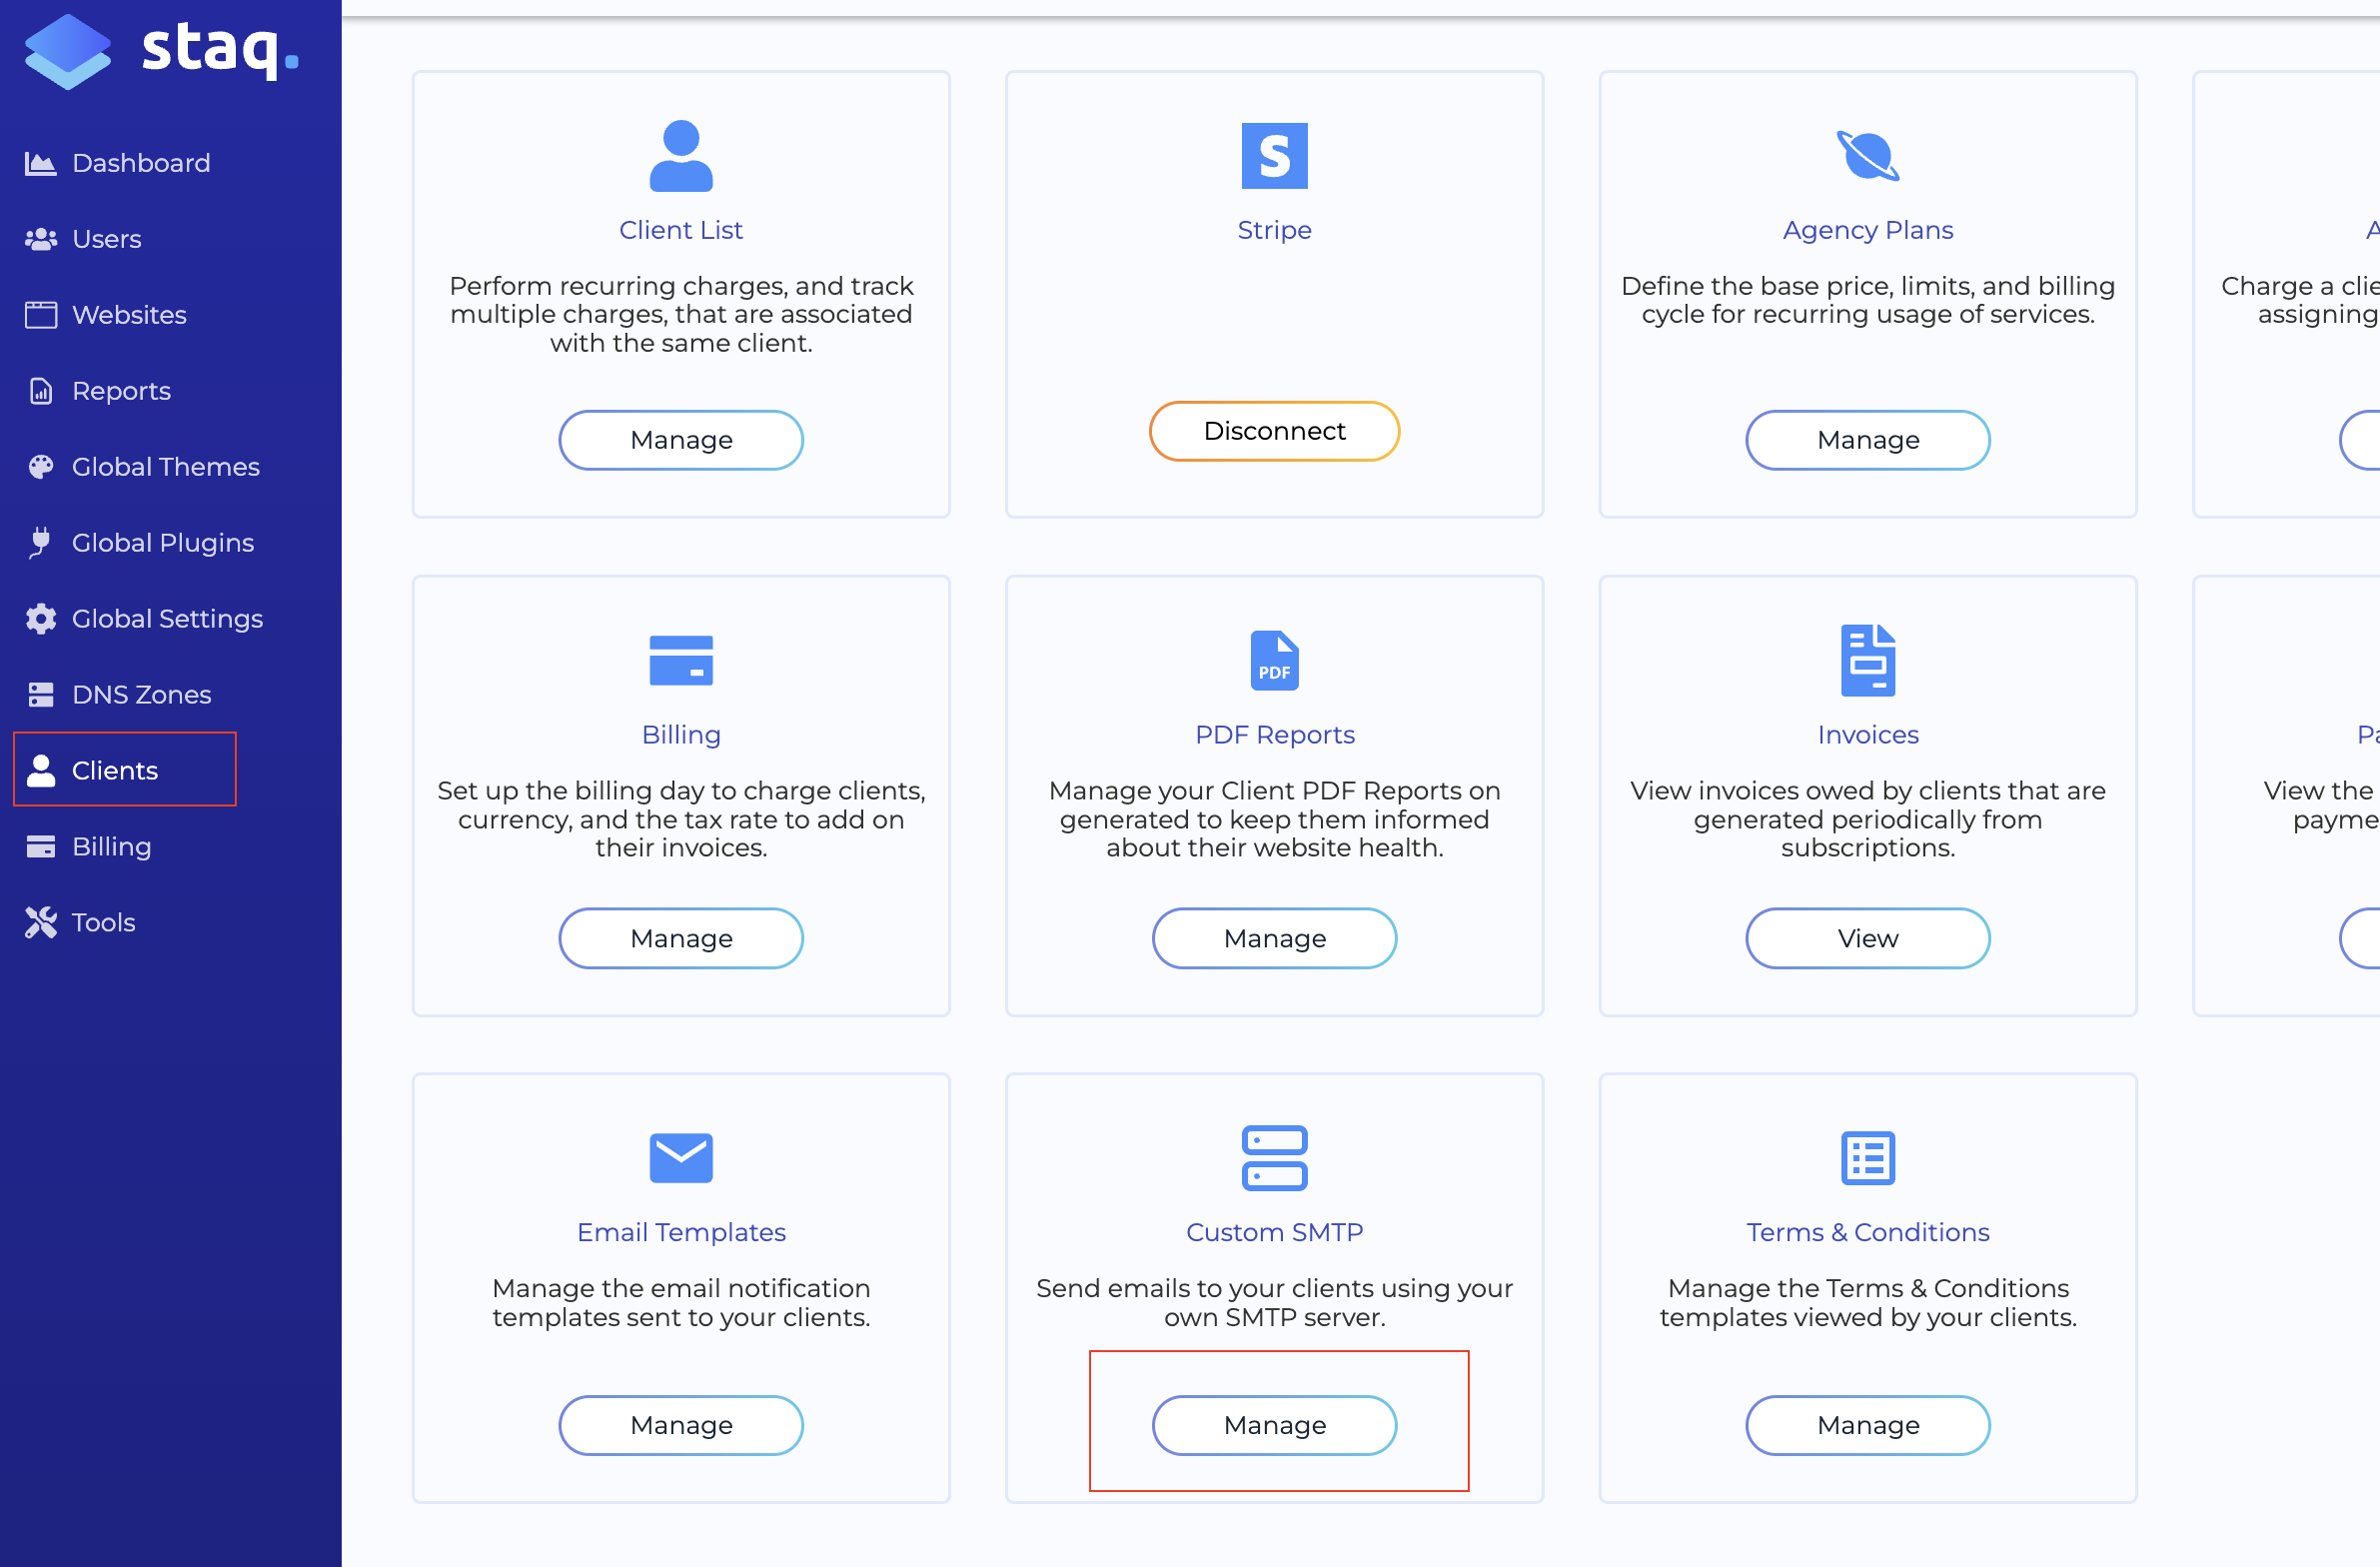Click the Custom SMTP server icon

(x=1274, y=1158)
